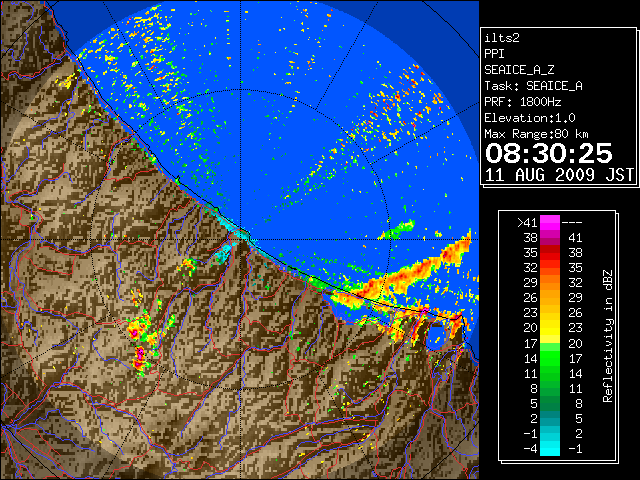This screenshot has width=640, height=480.
Task: Click the 'PRF: 1800Hz' value
Action: pyautogui.click(x=523, y=102)
